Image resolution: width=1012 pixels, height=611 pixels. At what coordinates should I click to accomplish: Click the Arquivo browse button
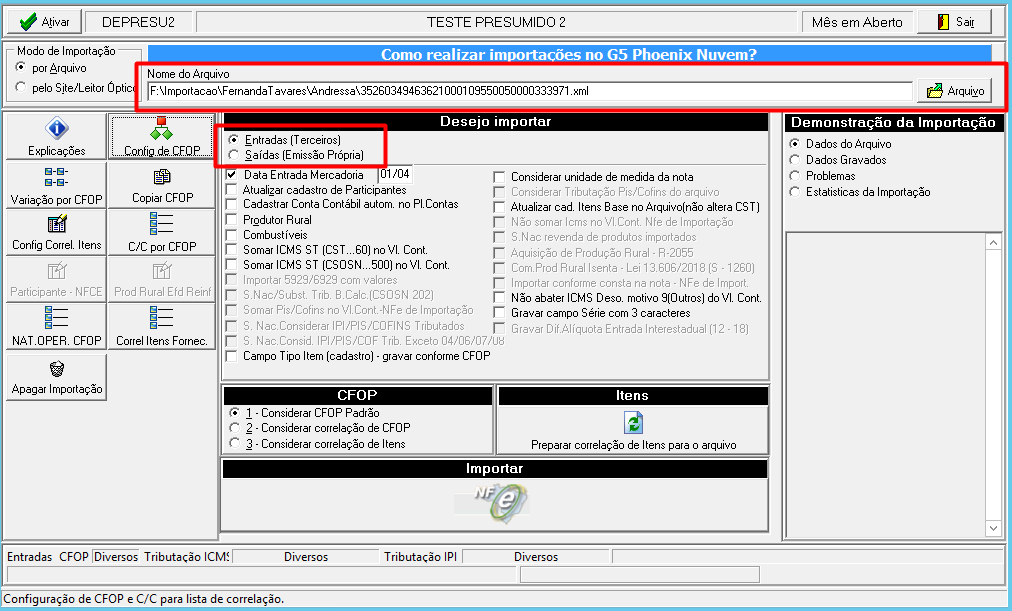955,91
